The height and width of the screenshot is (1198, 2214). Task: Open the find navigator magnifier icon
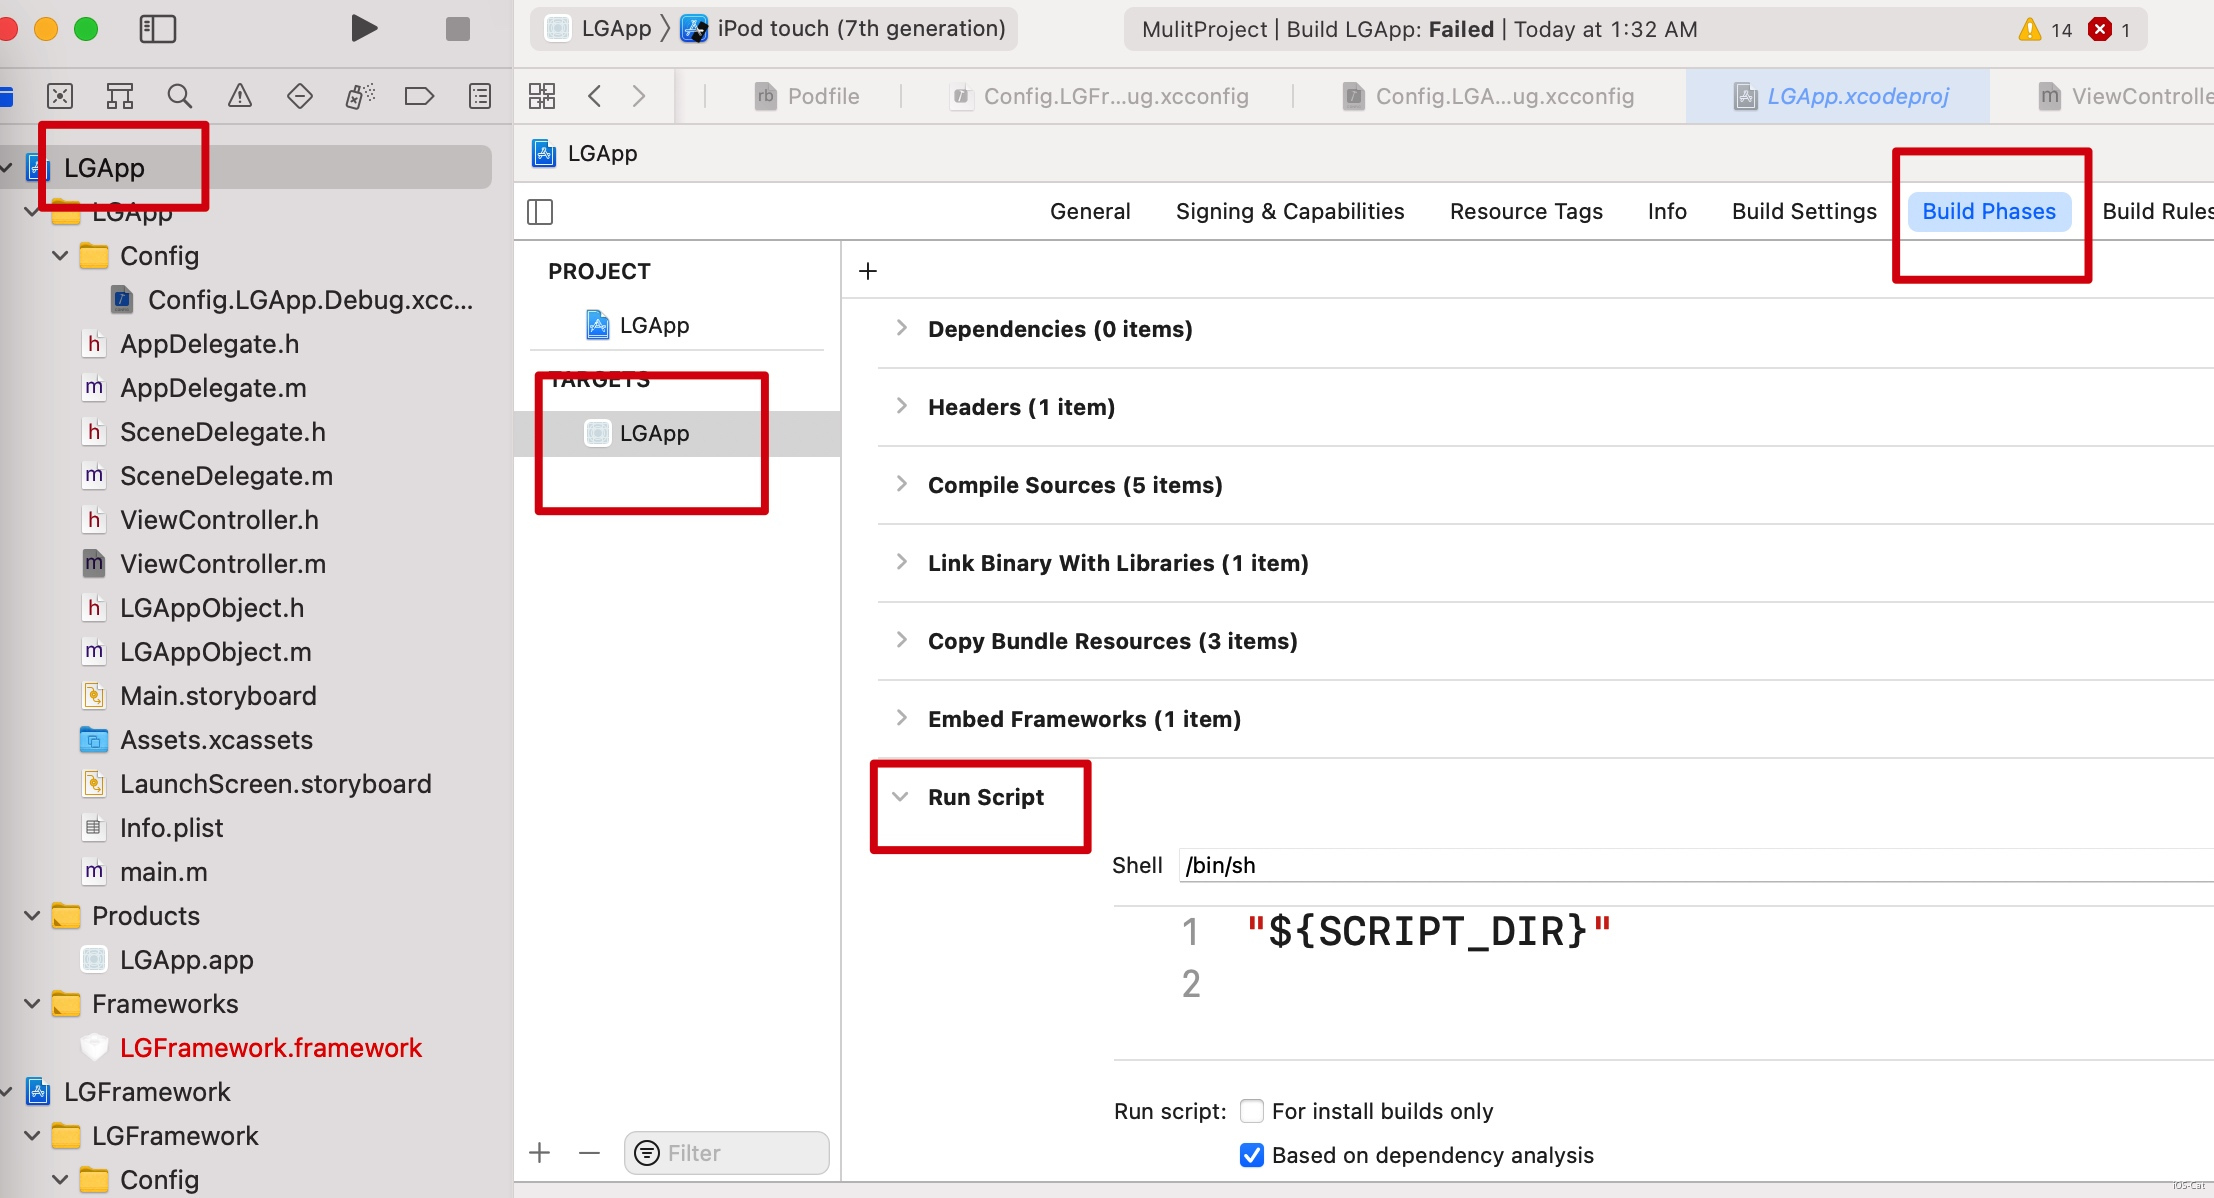[x=180, y=96]
